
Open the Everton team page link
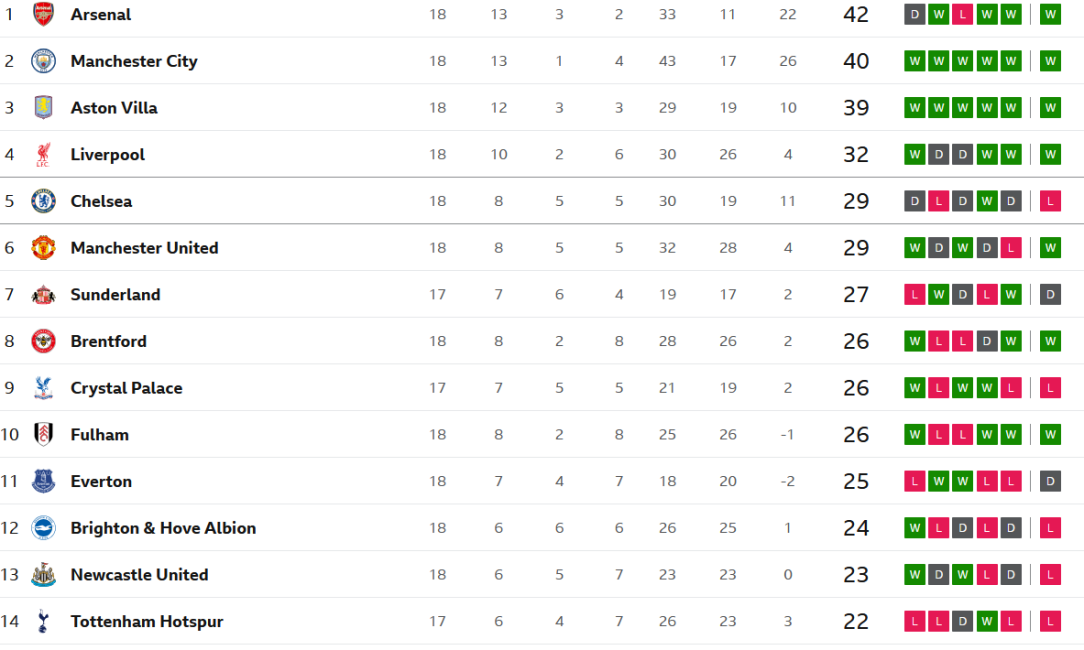click(101, 481)
